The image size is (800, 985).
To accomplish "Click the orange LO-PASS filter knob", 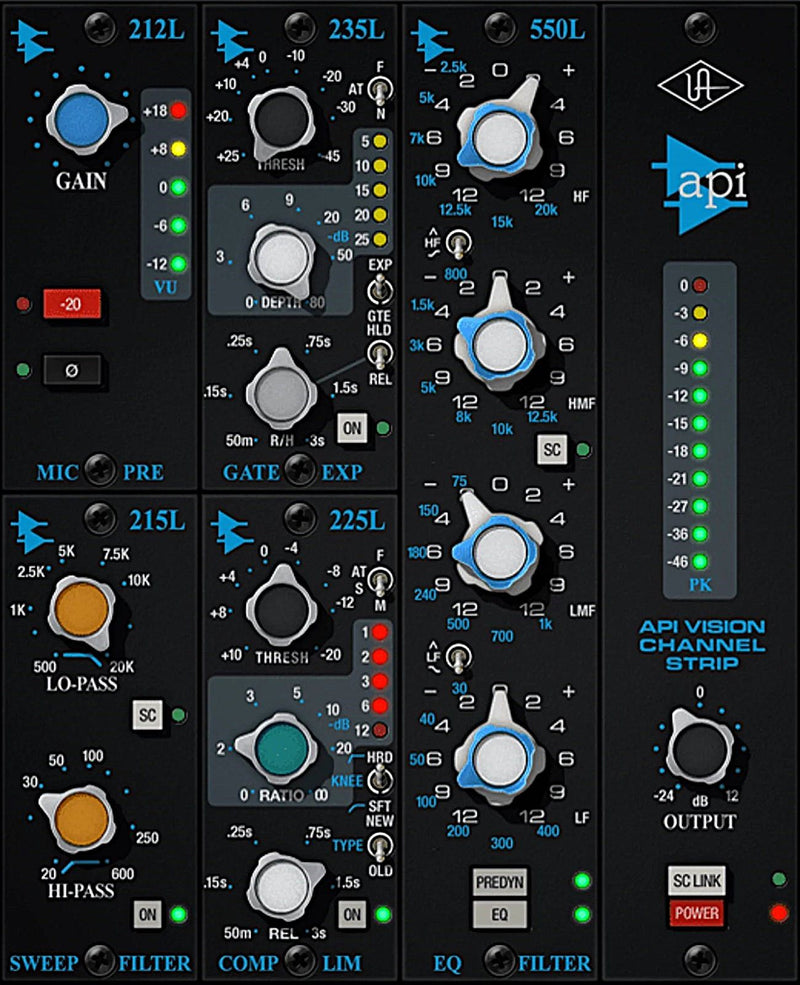I will [x=82, y=611].
